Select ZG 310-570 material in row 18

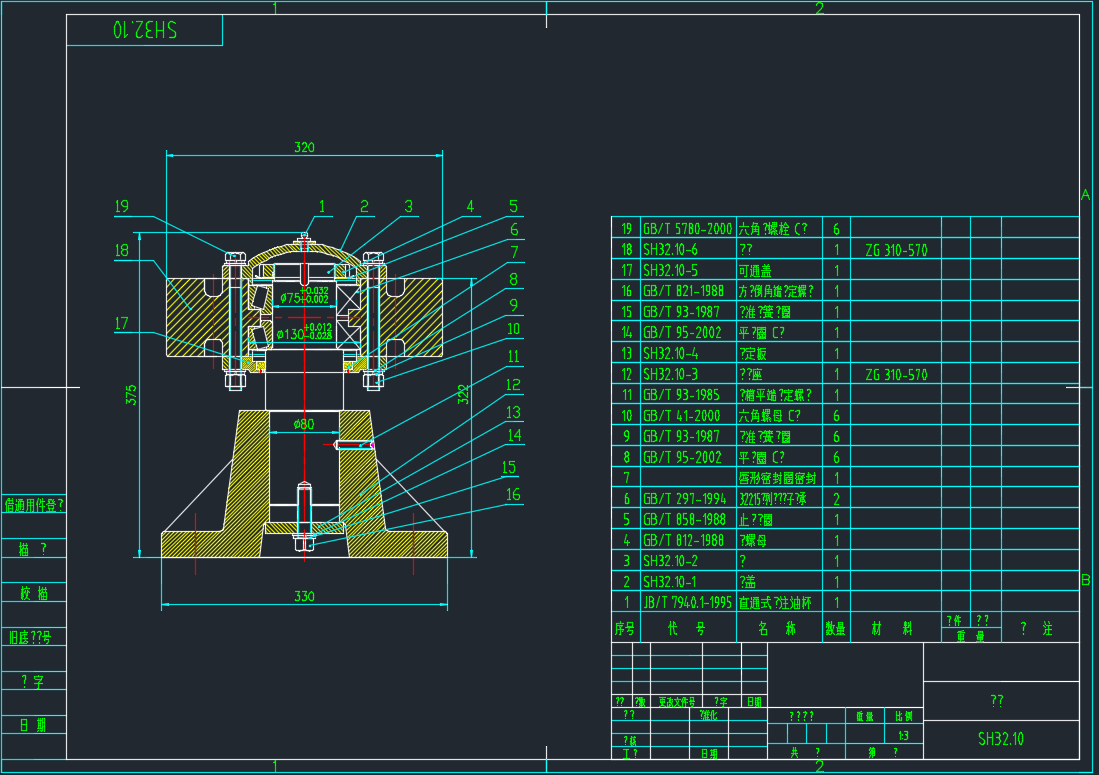896,250
